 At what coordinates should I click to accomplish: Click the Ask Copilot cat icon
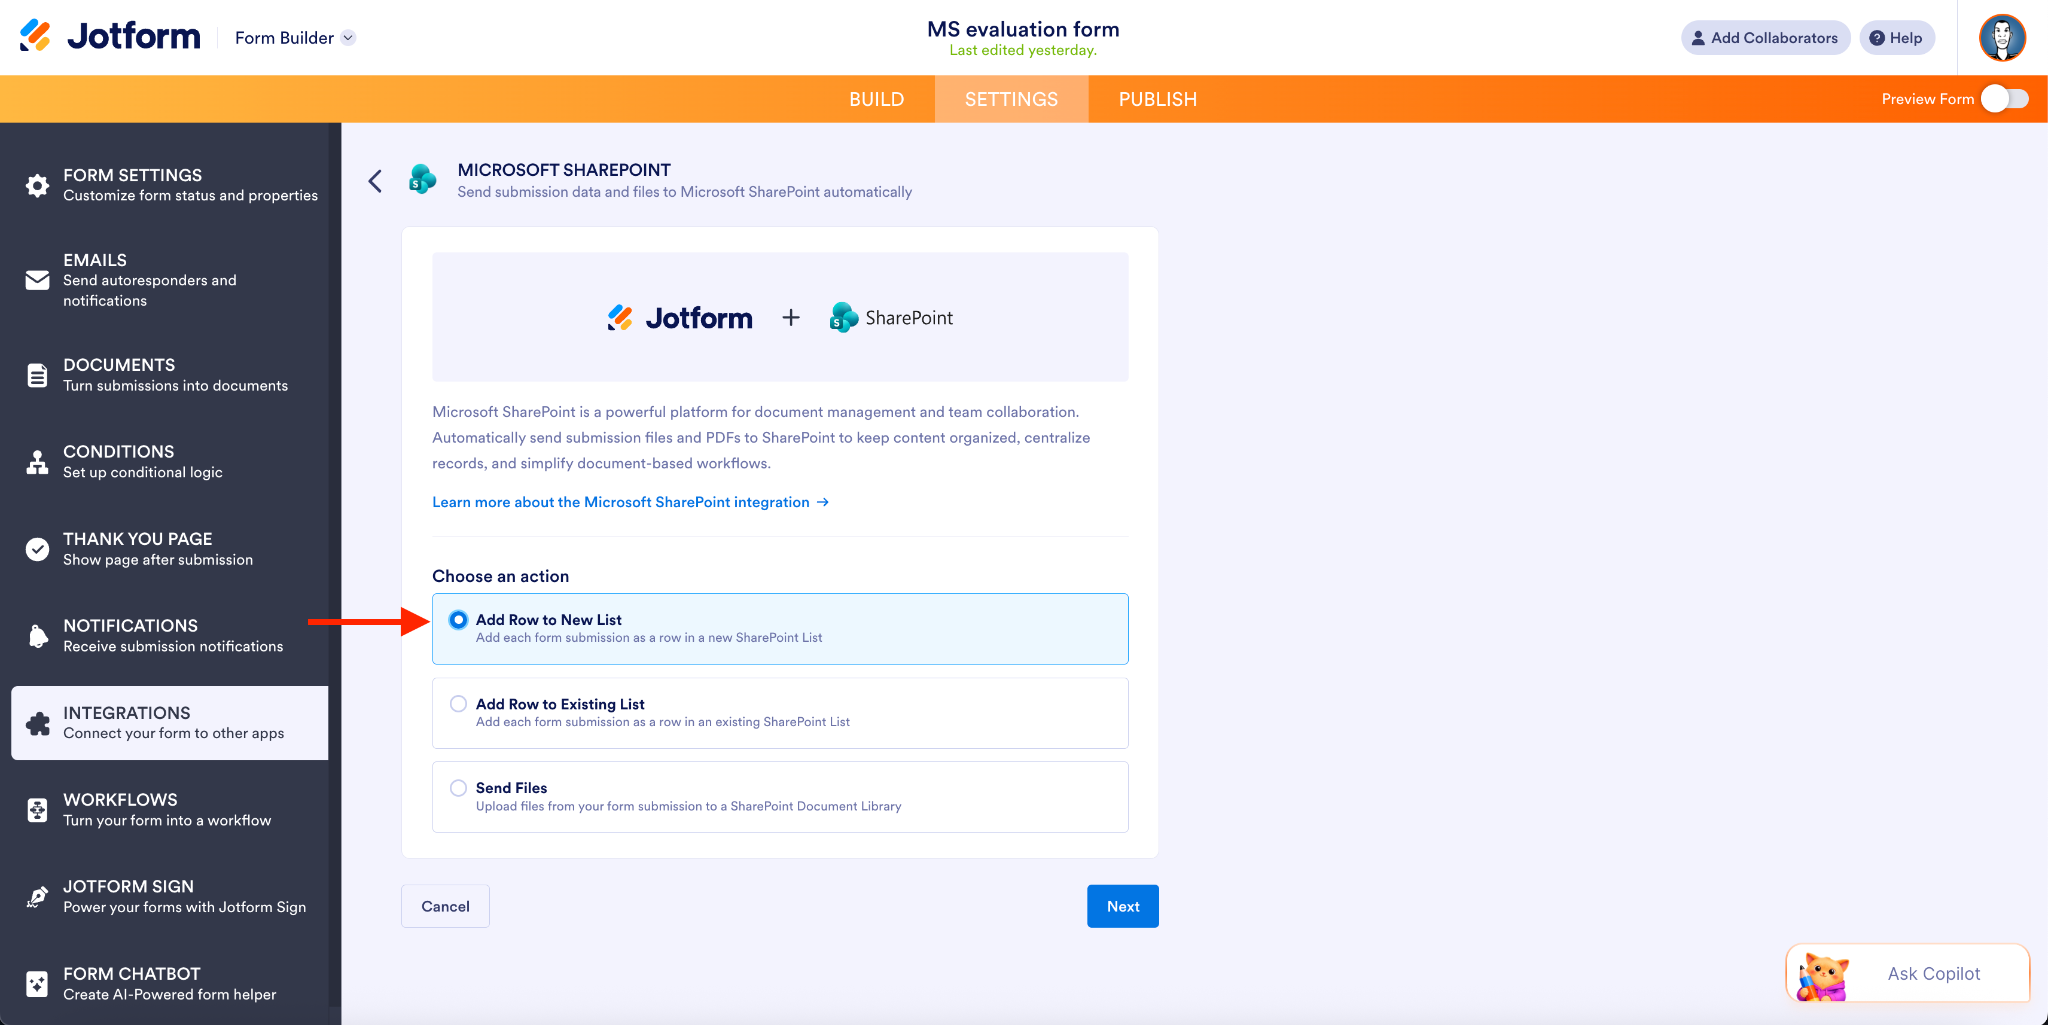[1823, 973]
